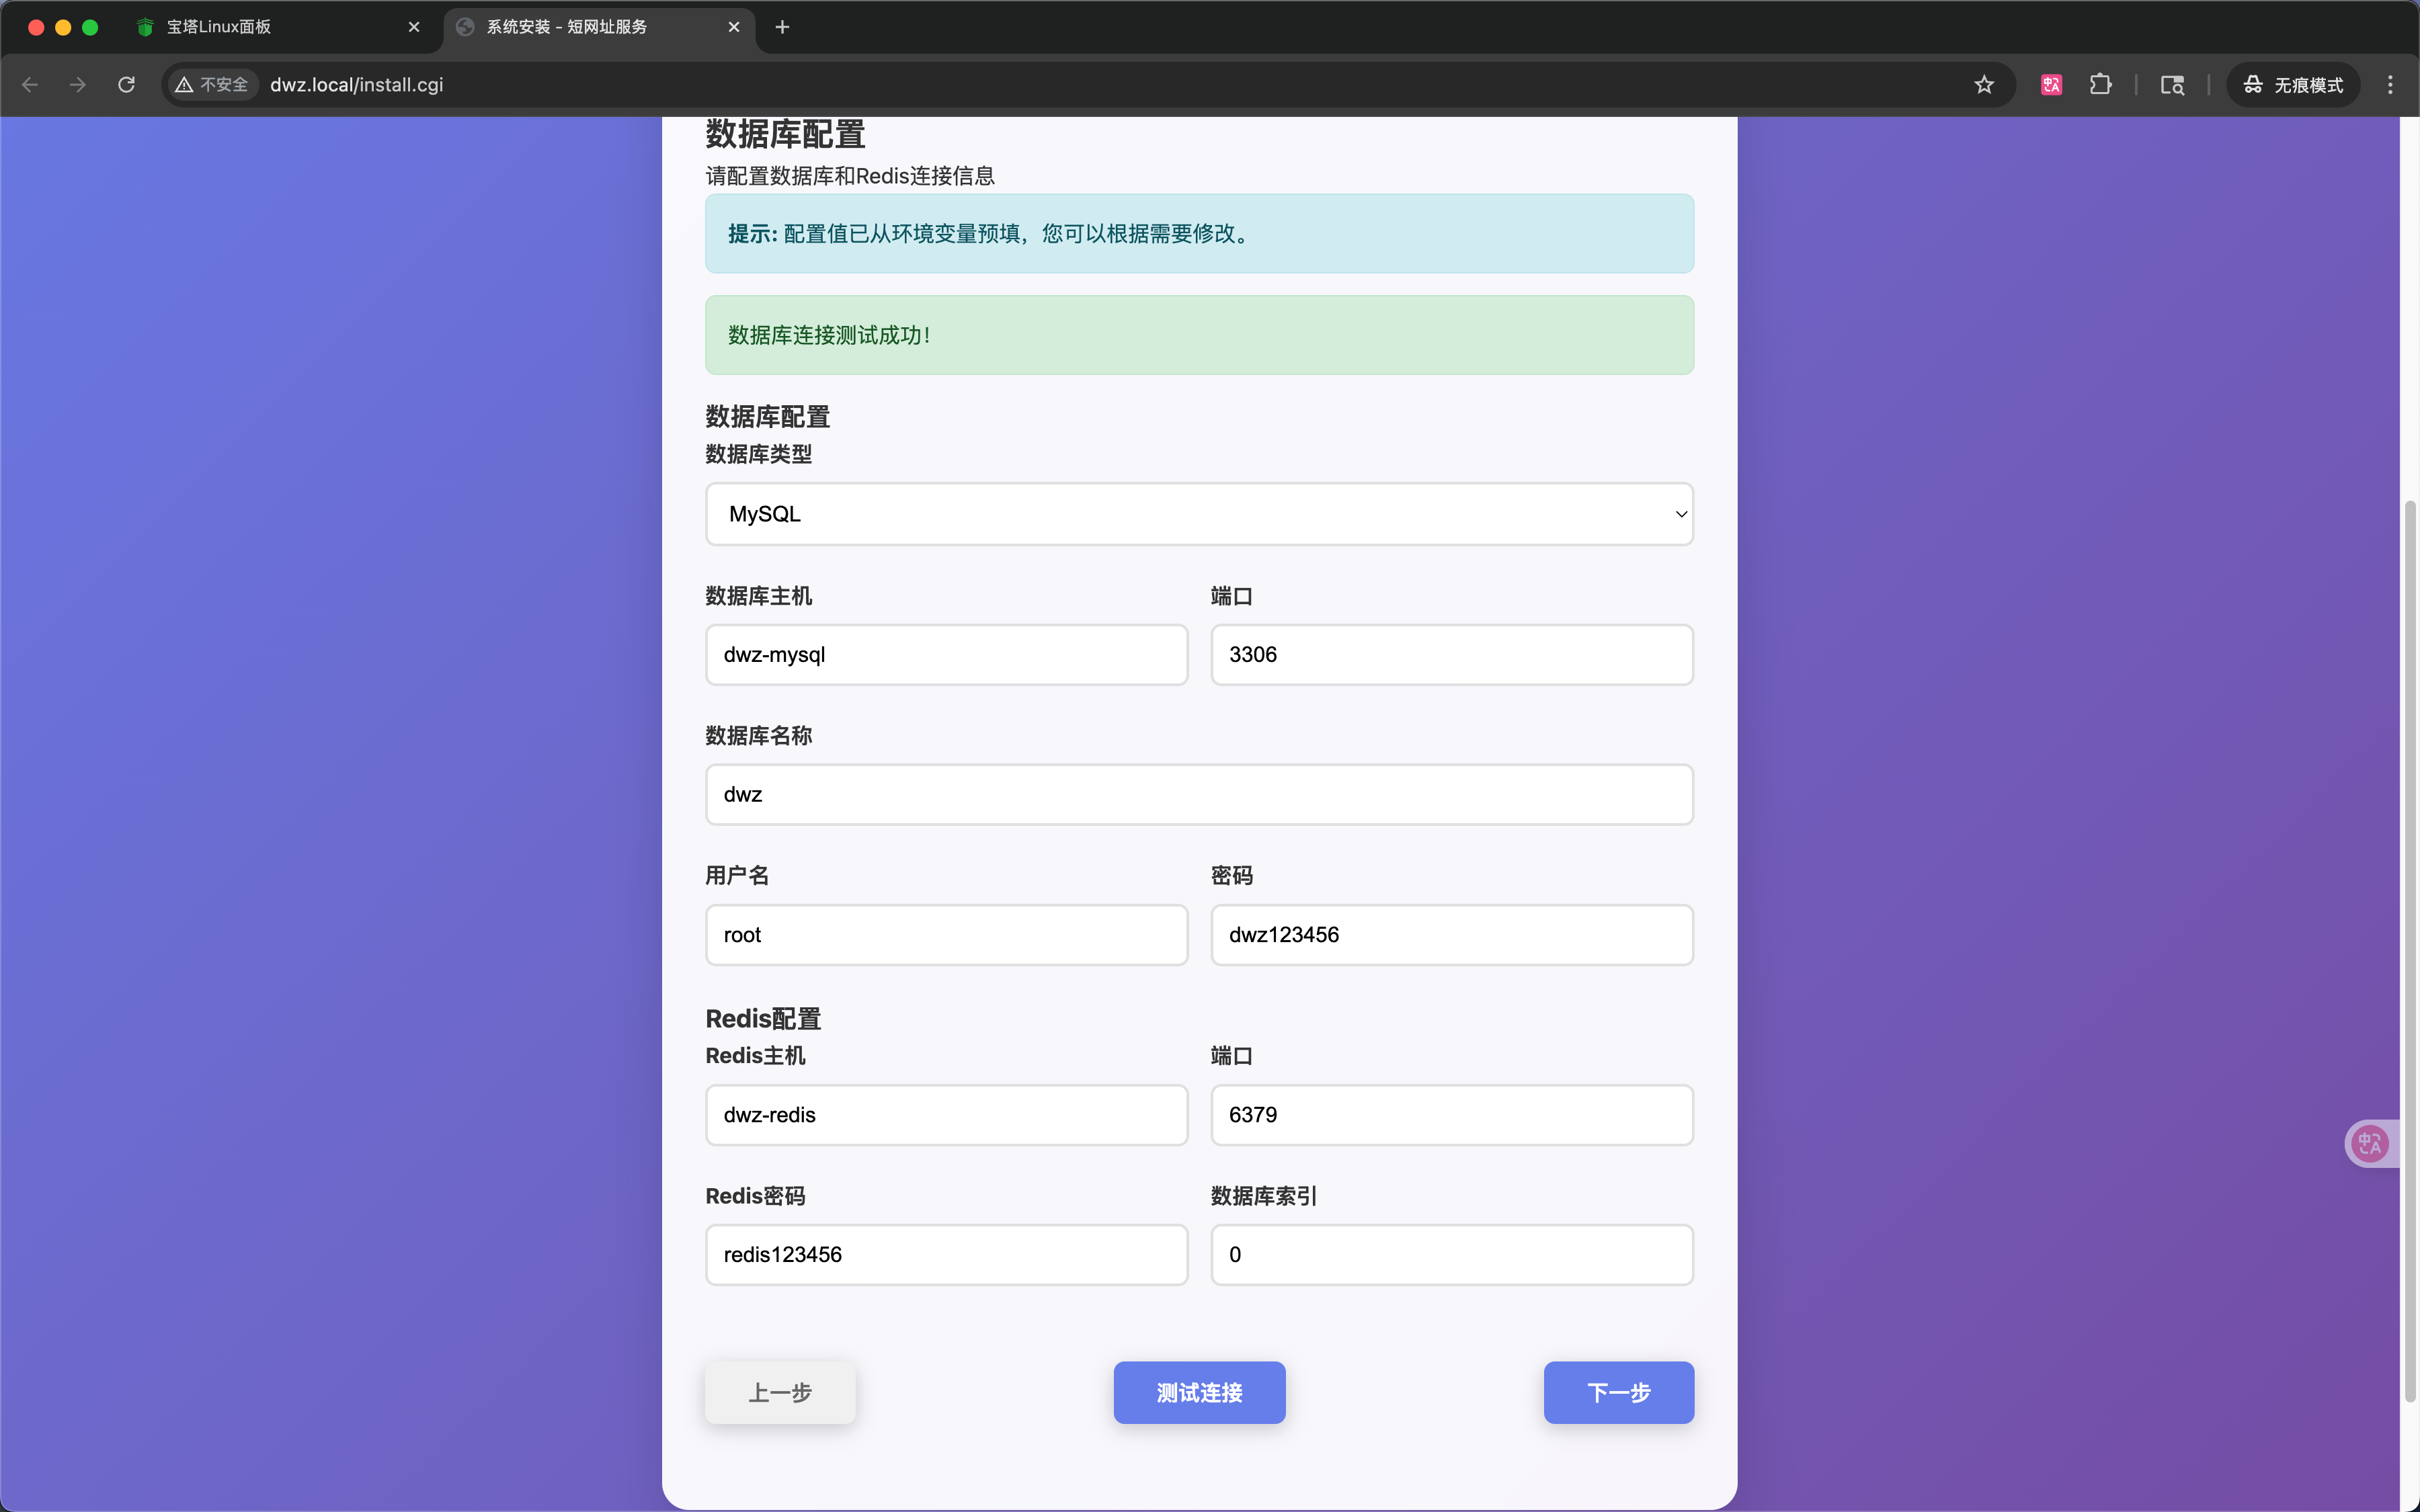Click the Redis password field
Image resolution: width=2420 pixels, height=1512 pixels.
pos(946,1255)
